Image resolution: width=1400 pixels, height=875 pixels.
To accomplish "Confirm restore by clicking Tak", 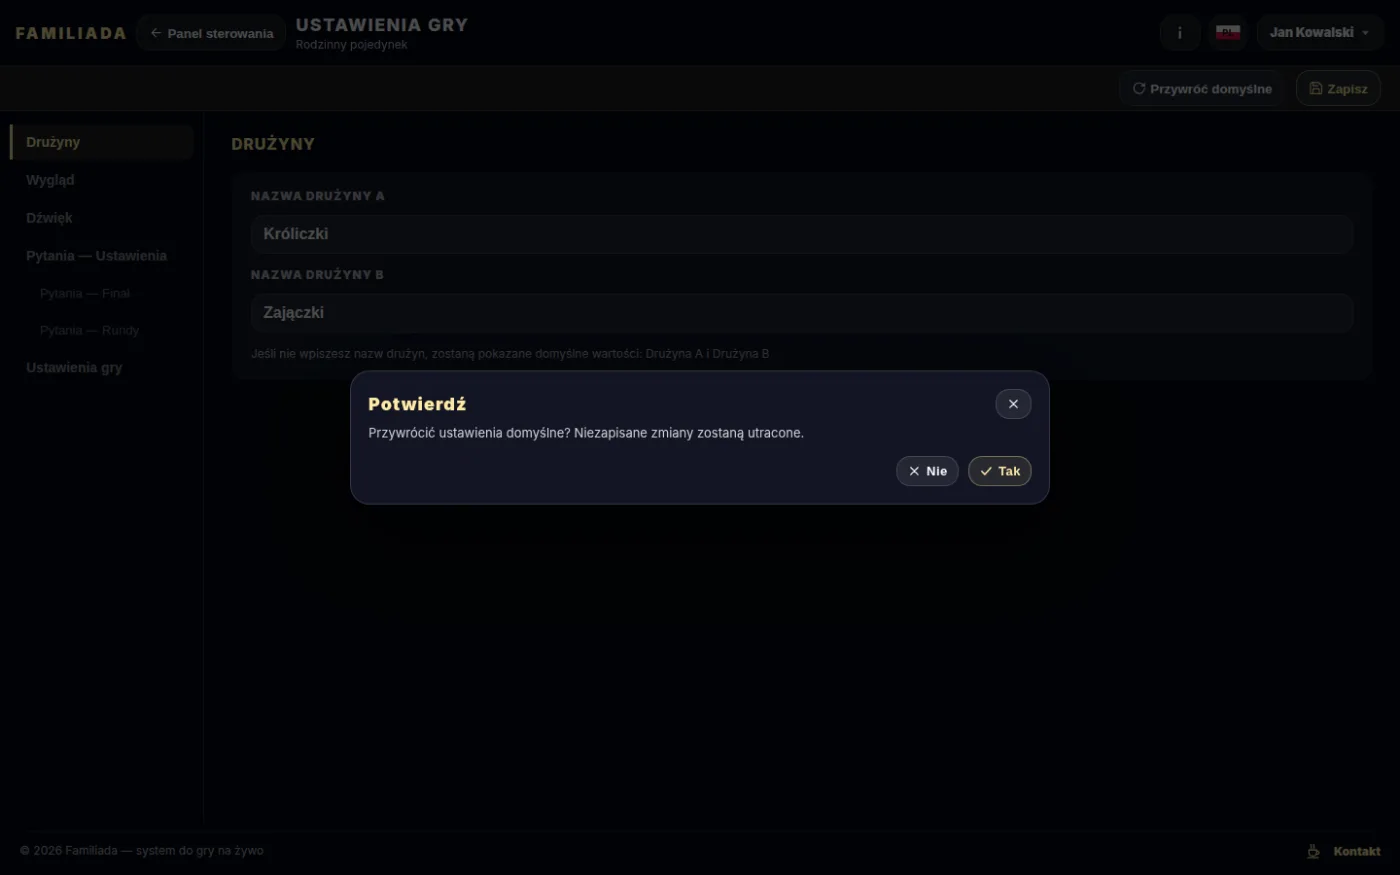I will [x=999, y=471].
